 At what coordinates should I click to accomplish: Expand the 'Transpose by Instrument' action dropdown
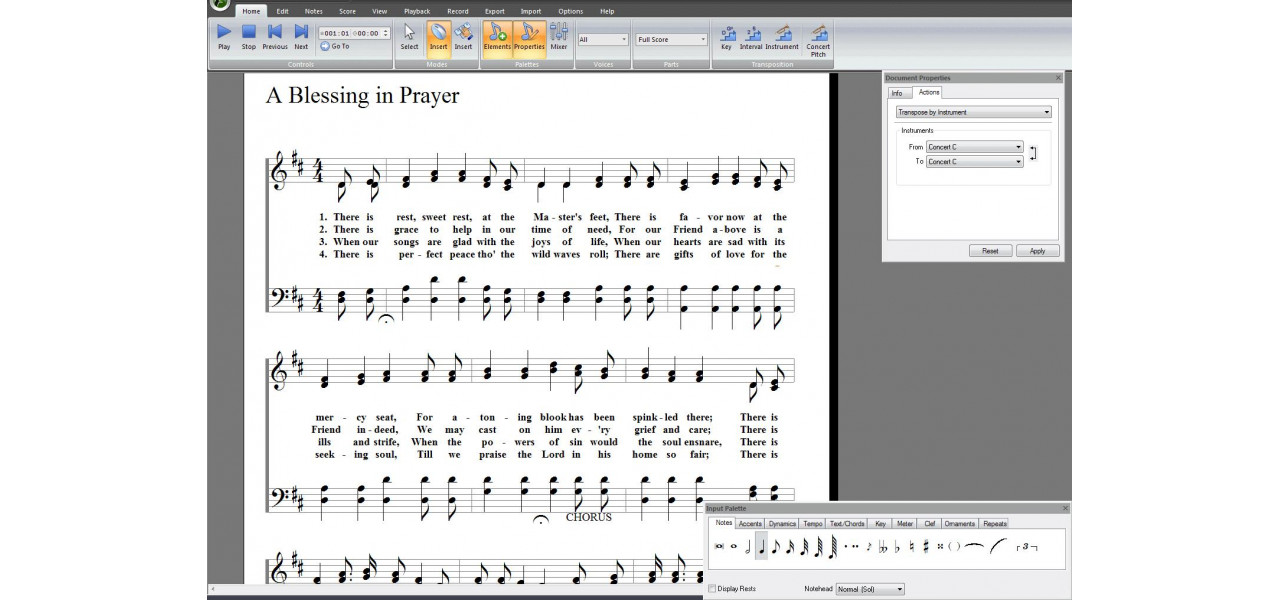click(973, 112)
